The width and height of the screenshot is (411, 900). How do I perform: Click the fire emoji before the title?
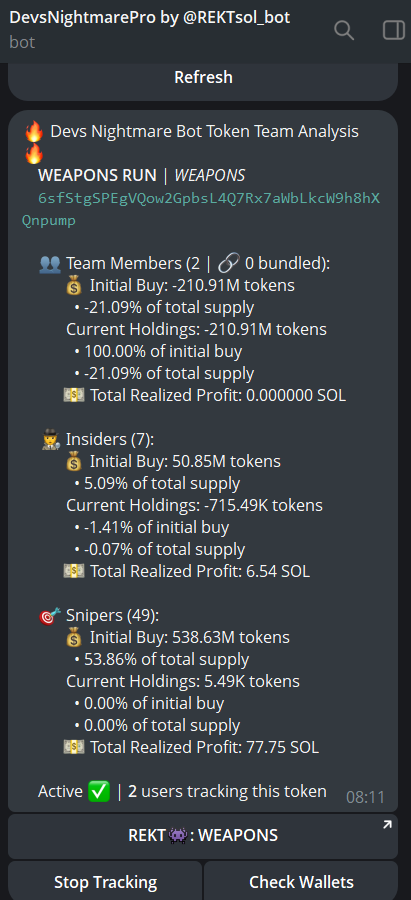tap(34, 131)
